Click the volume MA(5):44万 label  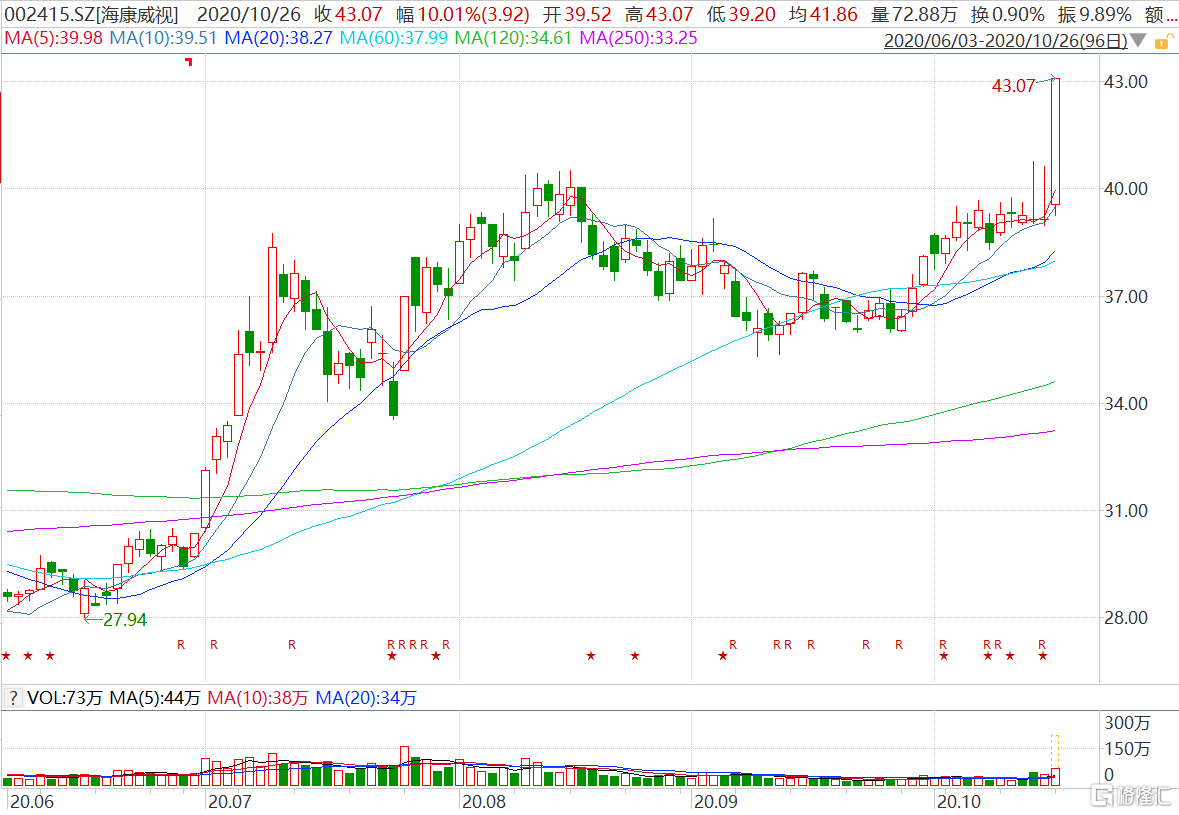[155, 698]
